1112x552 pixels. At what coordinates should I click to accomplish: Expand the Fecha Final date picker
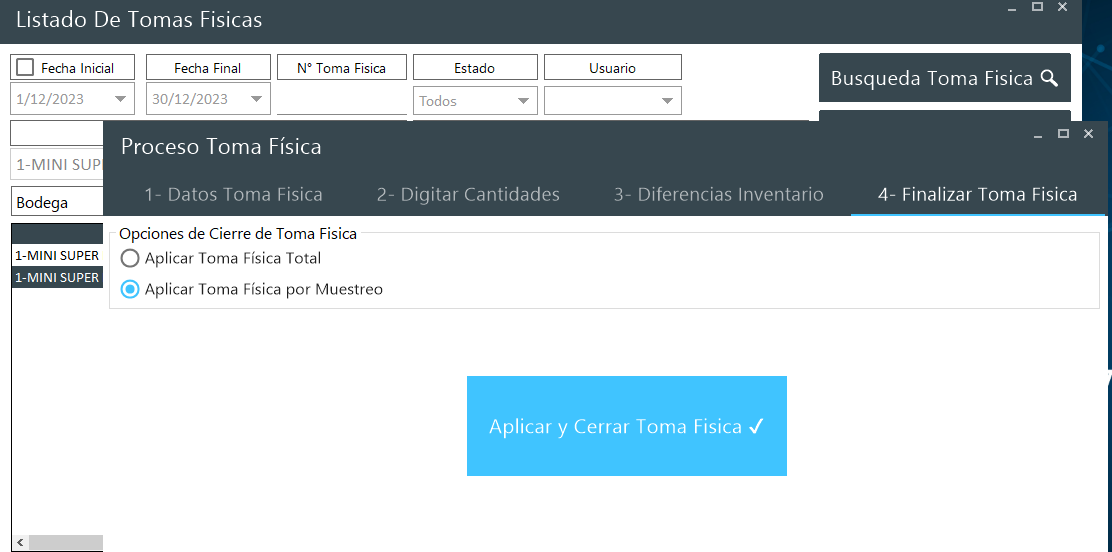(x=257, y=99)
